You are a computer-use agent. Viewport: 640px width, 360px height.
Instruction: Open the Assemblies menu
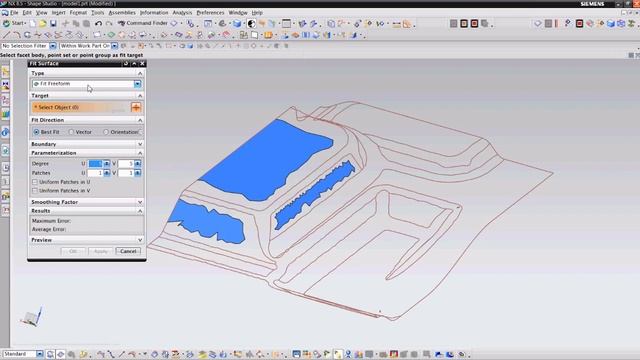click(x=122, y=13)
